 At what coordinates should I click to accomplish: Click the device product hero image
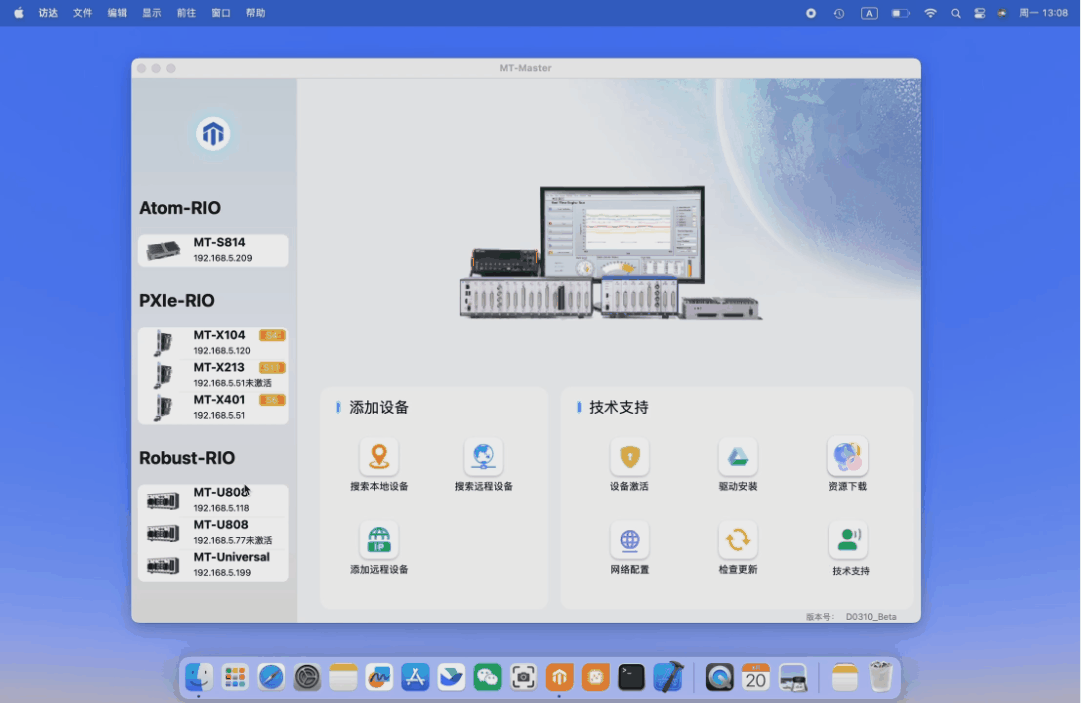point(611,253)
